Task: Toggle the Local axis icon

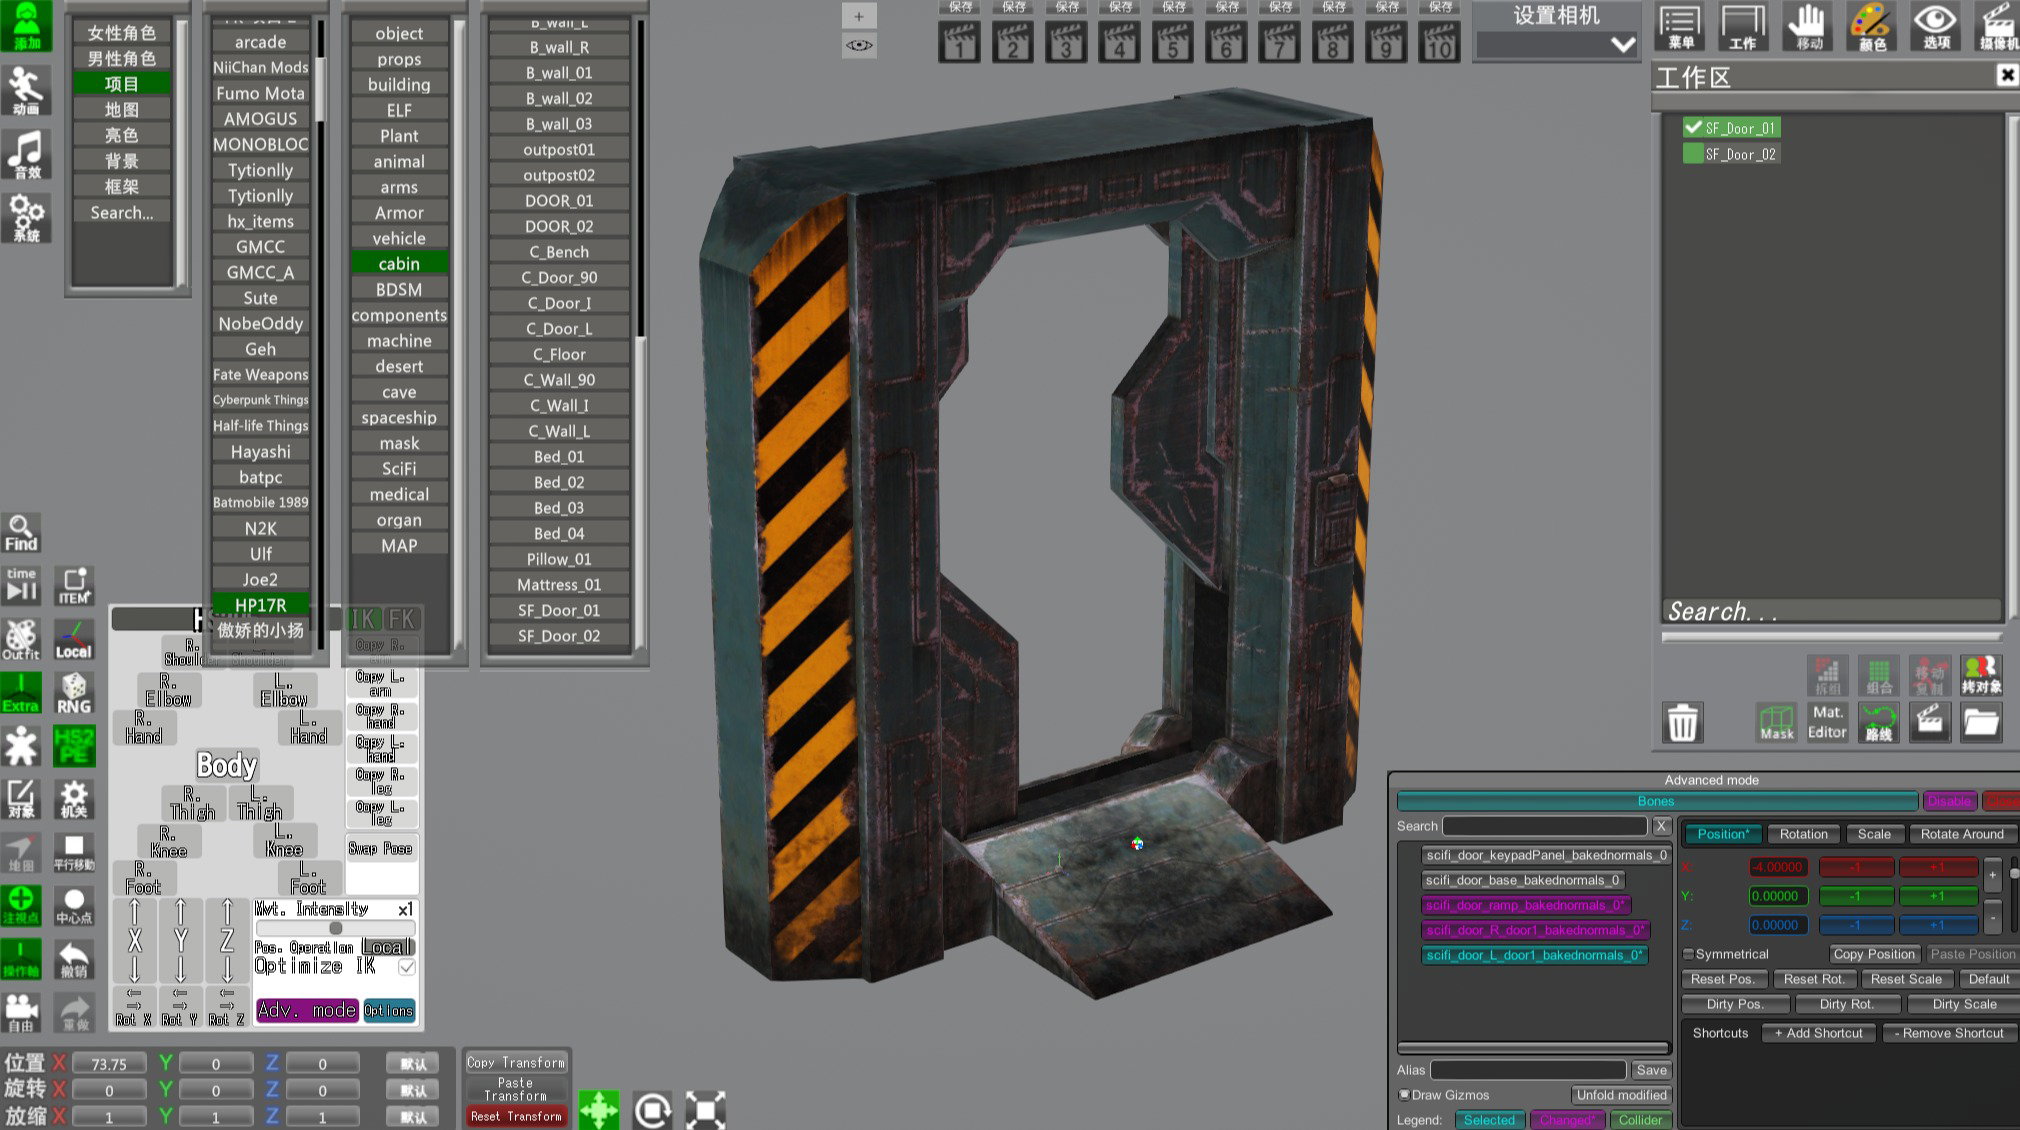Action: (x=74, y=639)
